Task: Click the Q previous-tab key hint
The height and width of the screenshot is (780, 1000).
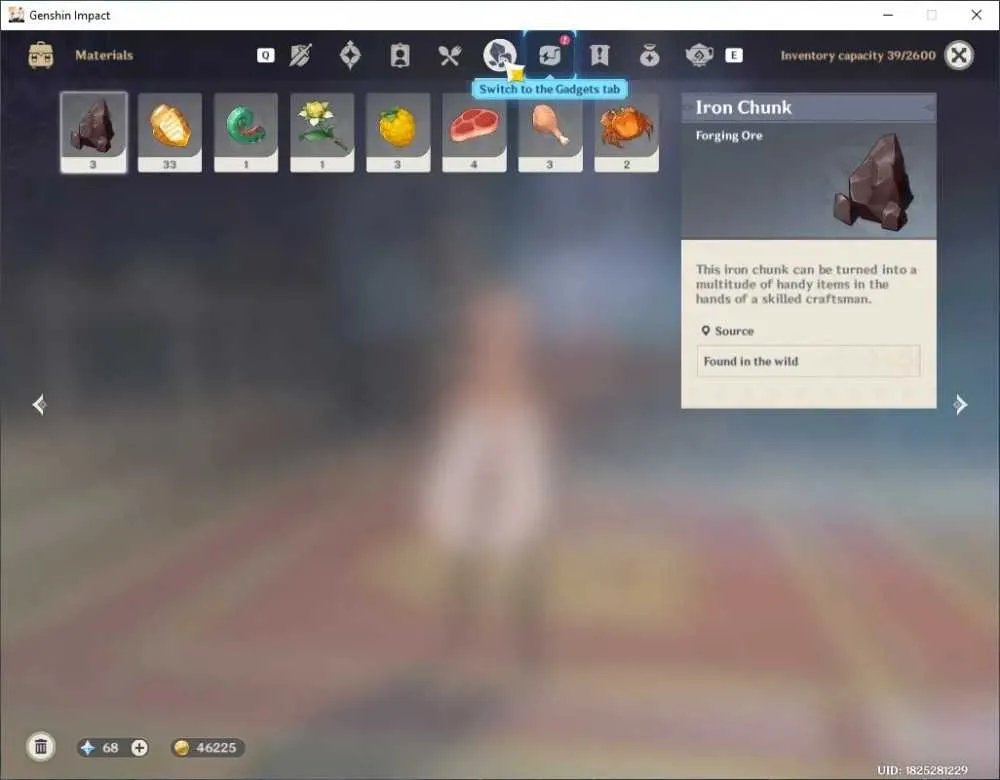Action: coord(265,55)
